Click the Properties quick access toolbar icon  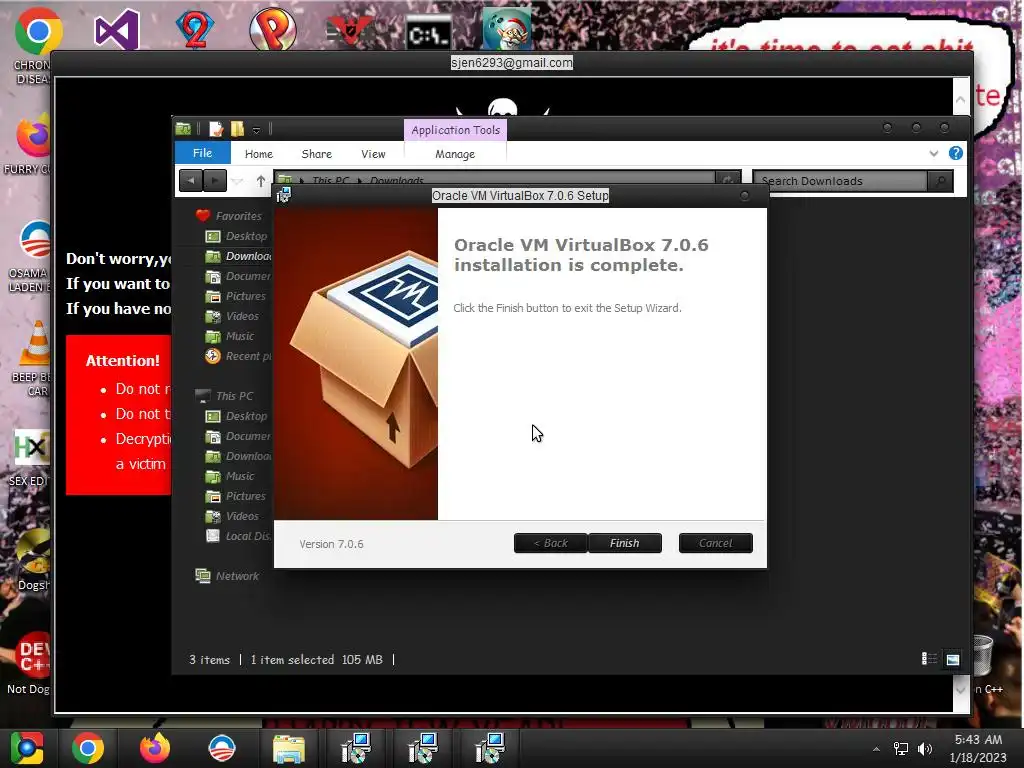[x=216, y=129]
